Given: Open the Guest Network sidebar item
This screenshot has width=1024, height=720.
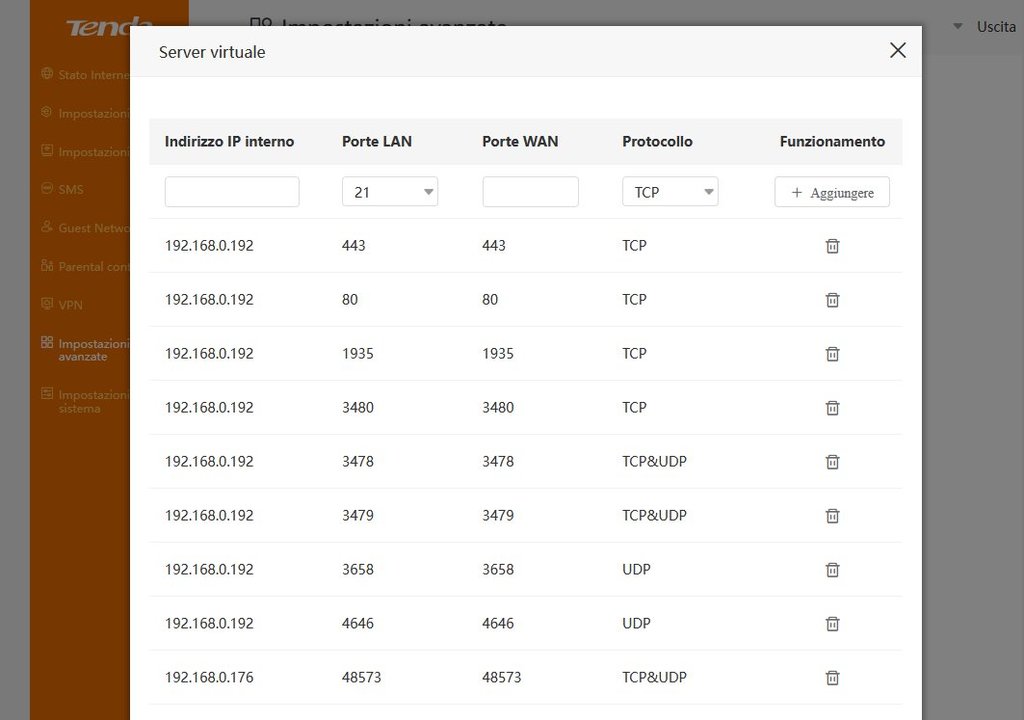Looking at the screenshot, I should 90,228.
